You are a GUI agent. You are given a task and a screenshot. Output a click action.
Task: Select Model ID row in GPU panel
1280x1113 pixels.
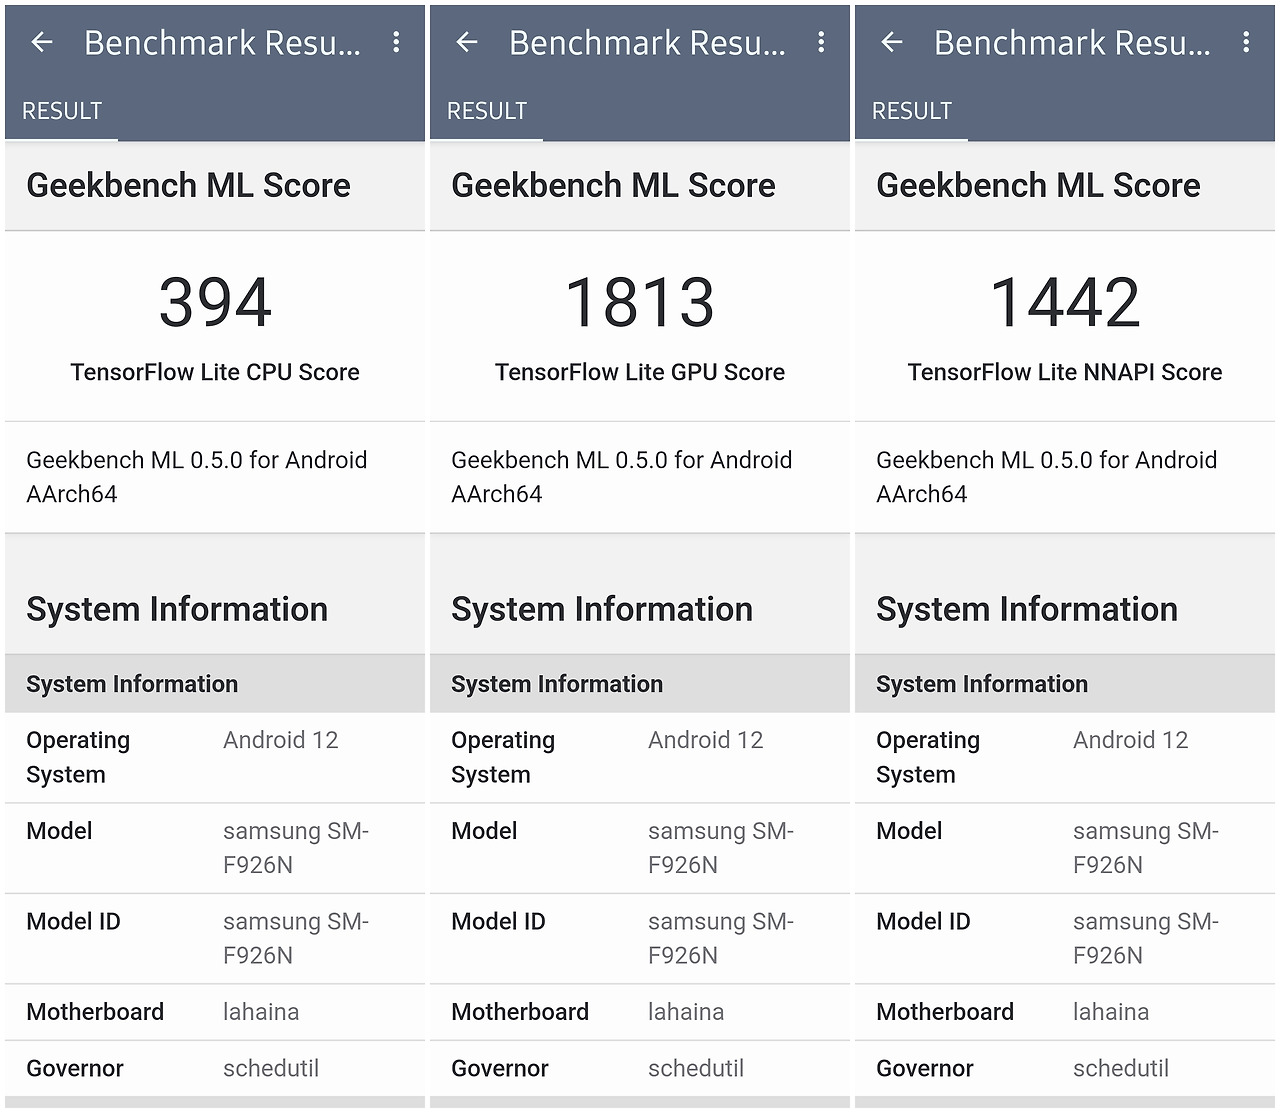pos(640,938)
